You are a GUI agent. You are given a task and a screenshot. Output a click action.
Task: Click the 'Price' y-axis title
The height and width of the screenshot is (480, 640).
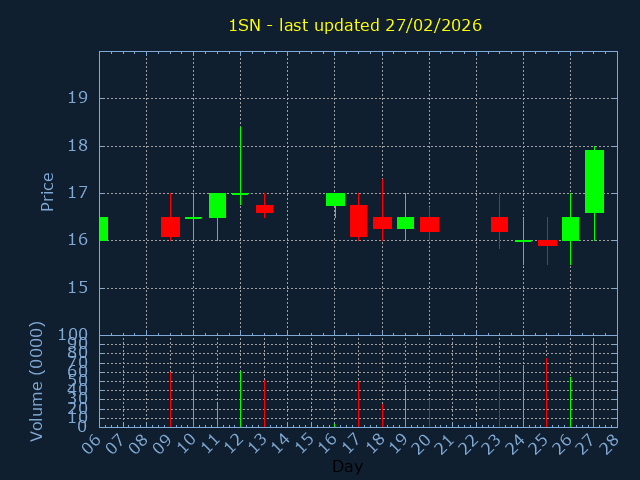click(47, 191)
